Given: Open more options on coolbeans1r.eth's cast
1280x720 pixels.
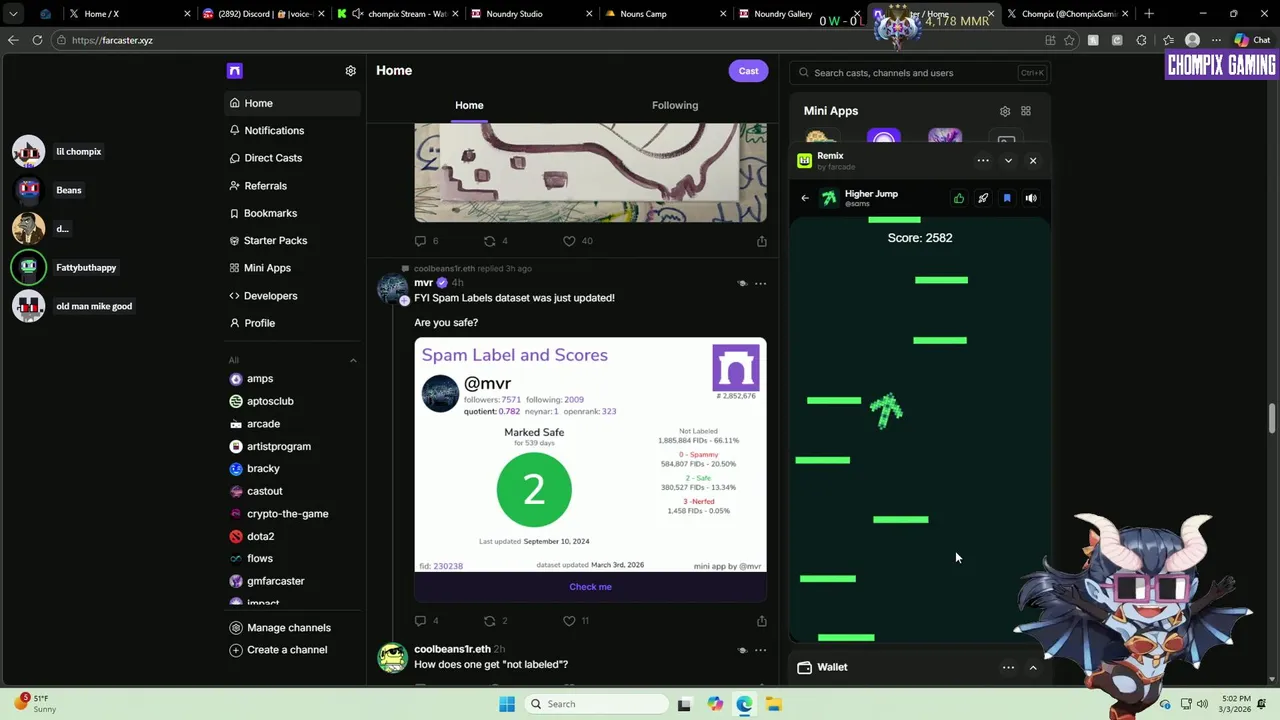Looking at the screenshot, I should (x=760, y=650).
